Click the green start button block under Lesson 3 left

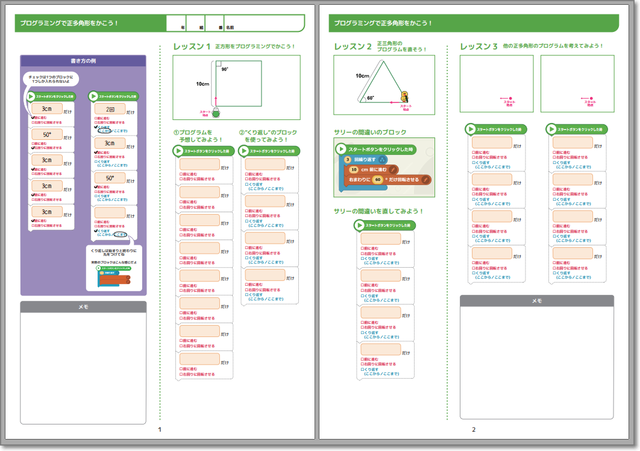[491, 128]
